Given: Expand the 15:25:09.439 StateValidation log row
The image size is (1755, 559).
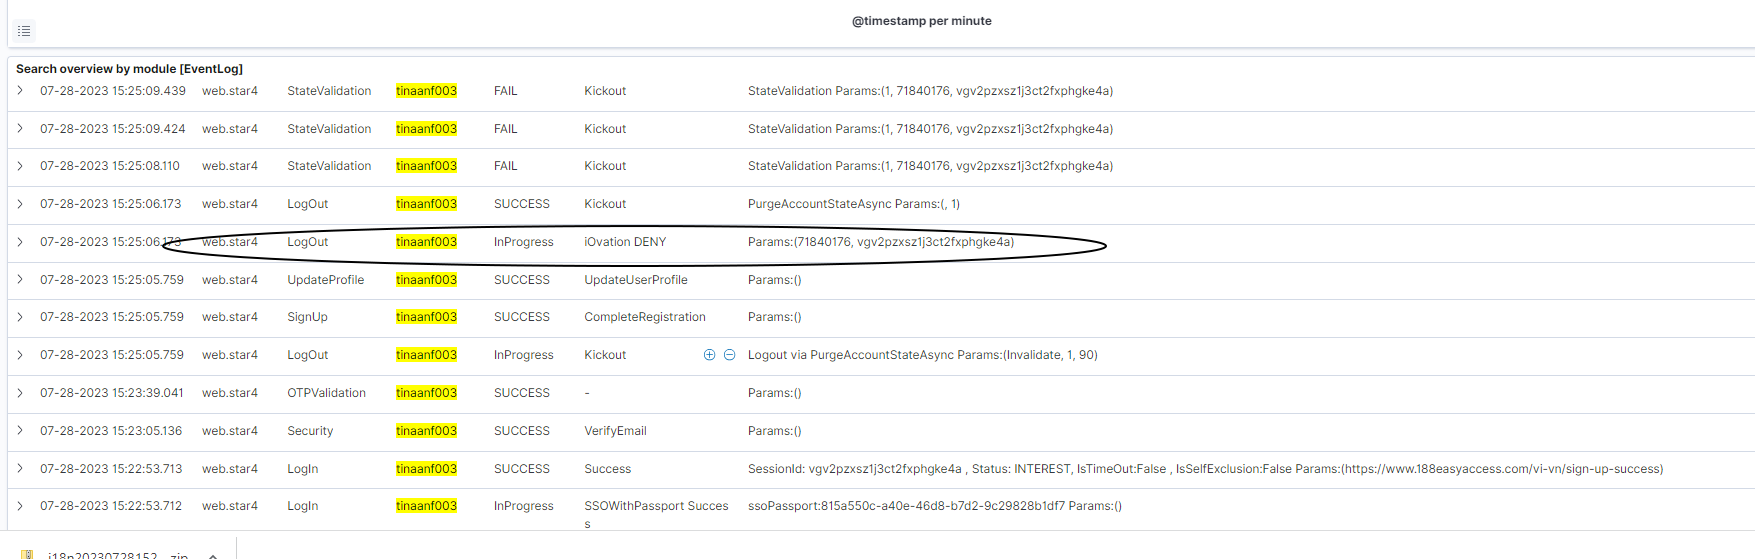Looking at the screenshot, I should click(20, 91).
